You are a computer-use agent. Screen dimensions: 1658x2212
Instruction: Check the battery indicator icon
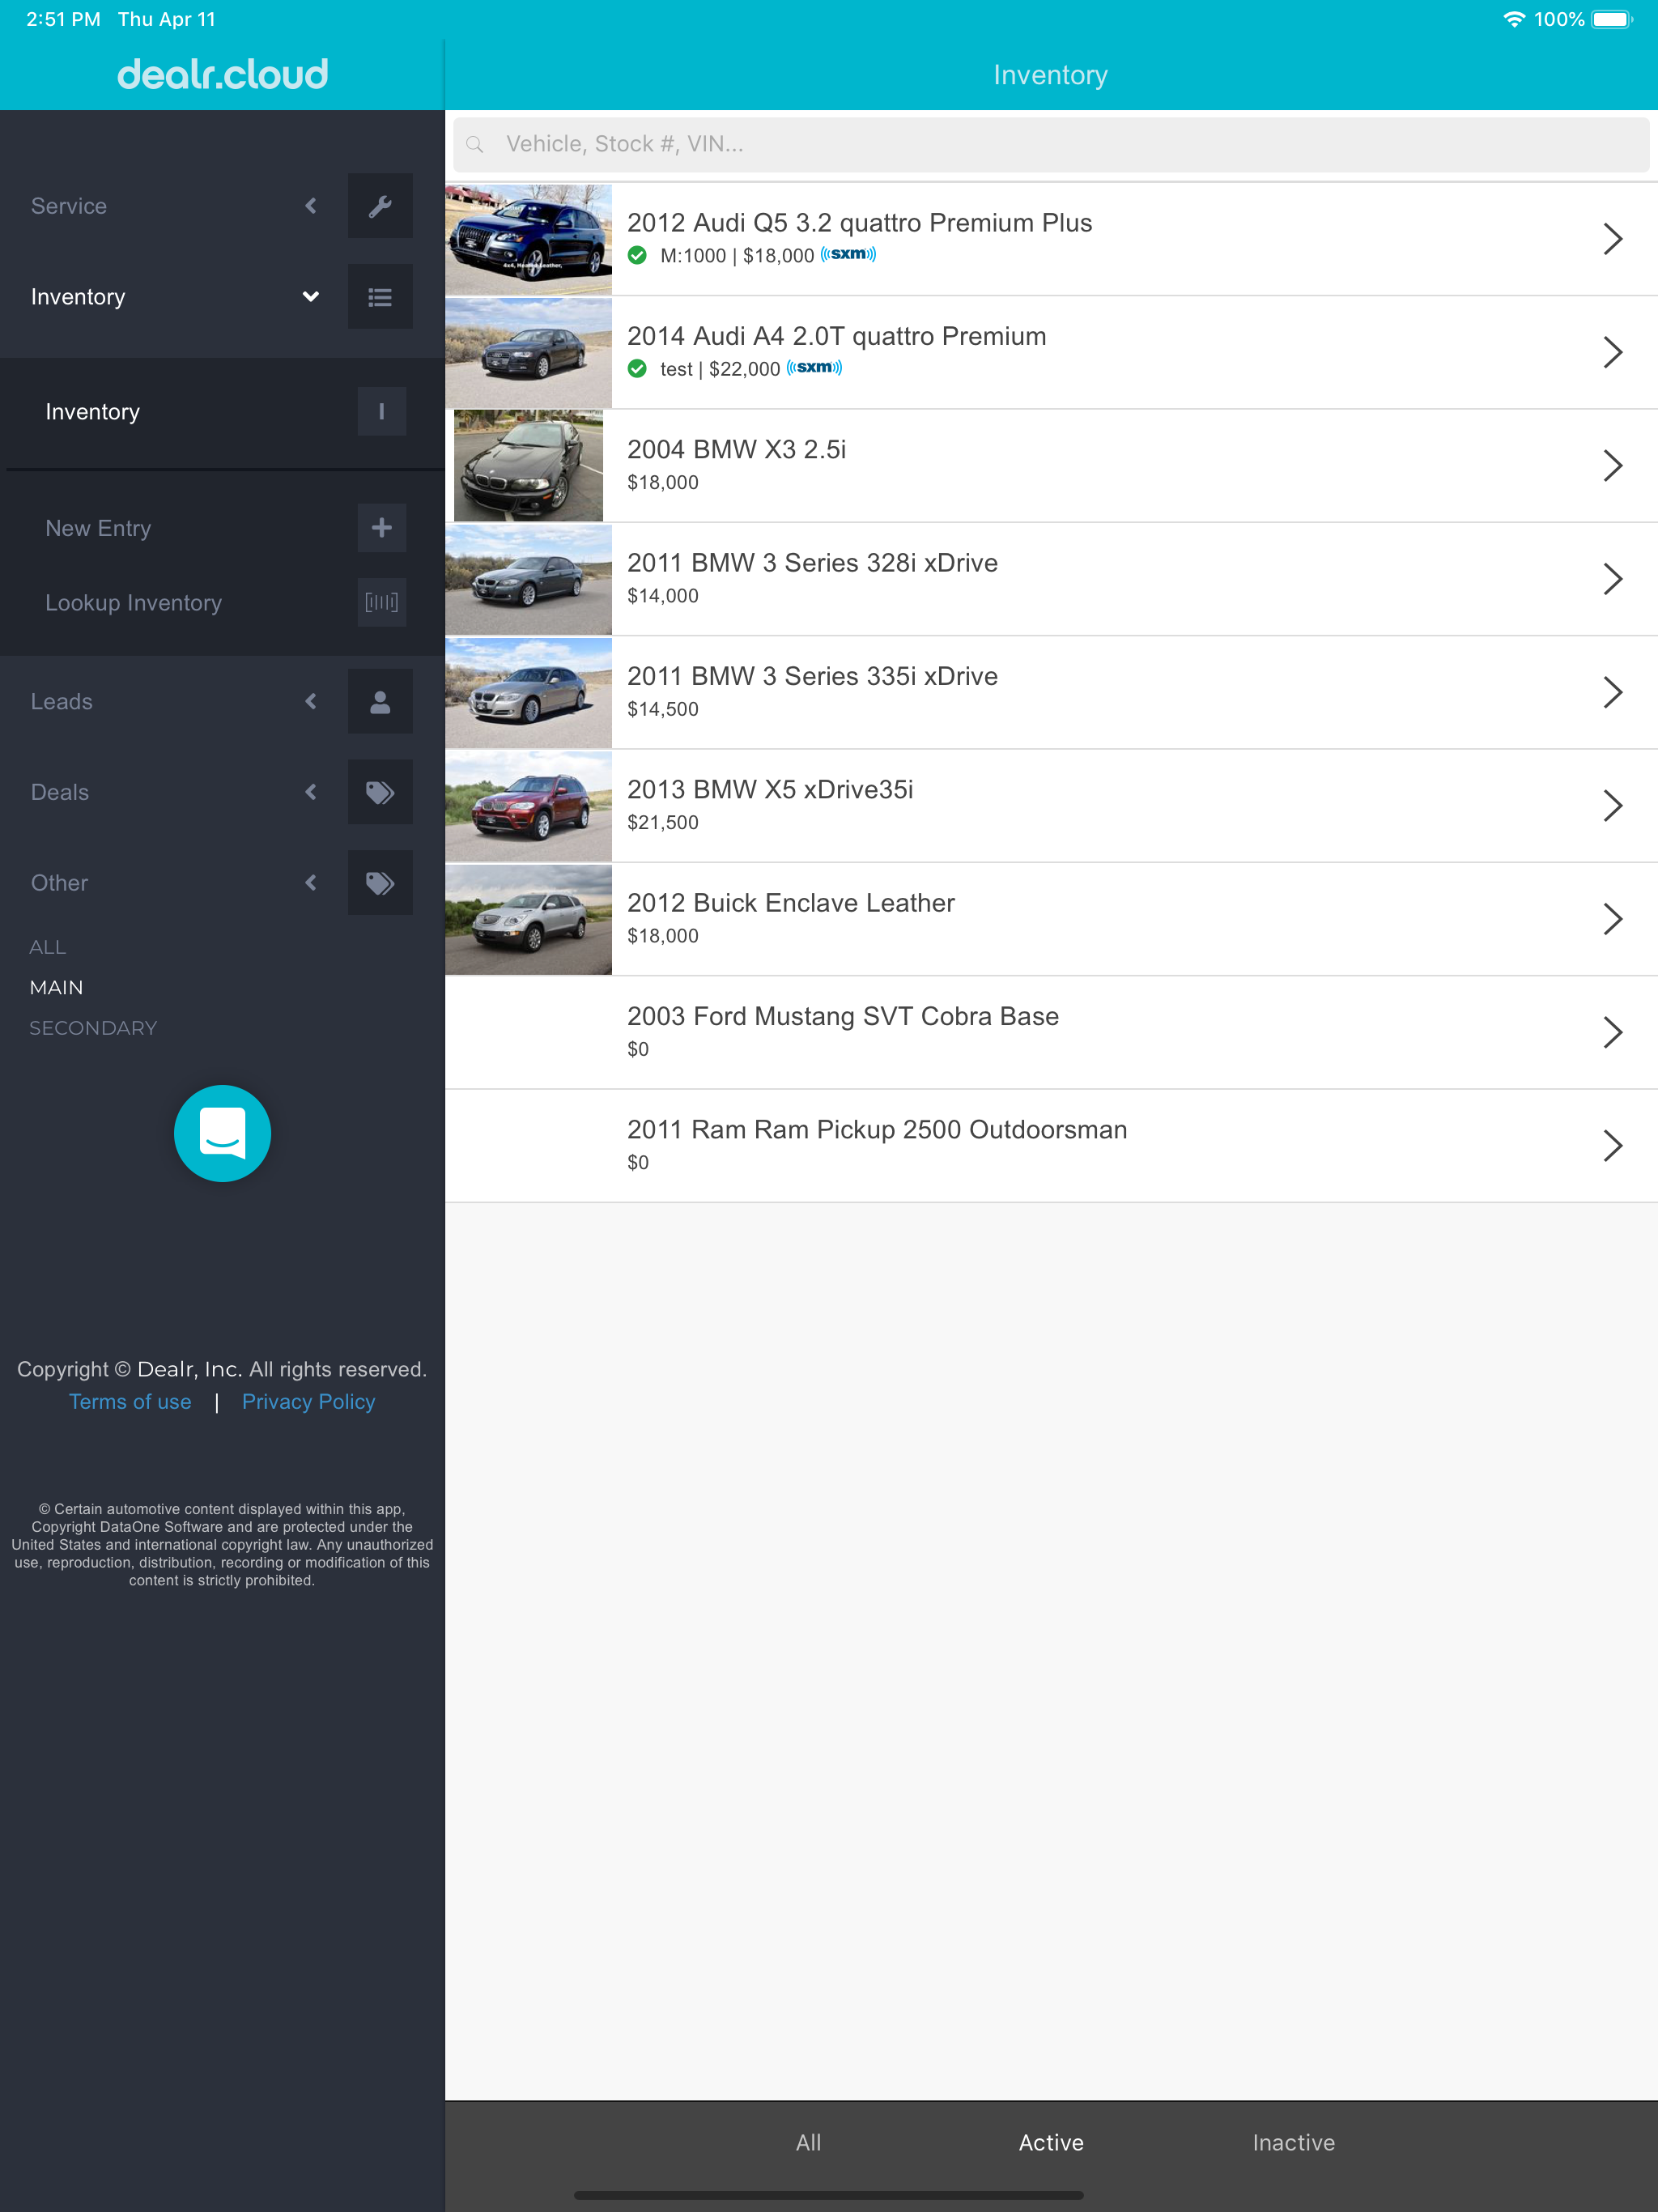pos(1612,19)
